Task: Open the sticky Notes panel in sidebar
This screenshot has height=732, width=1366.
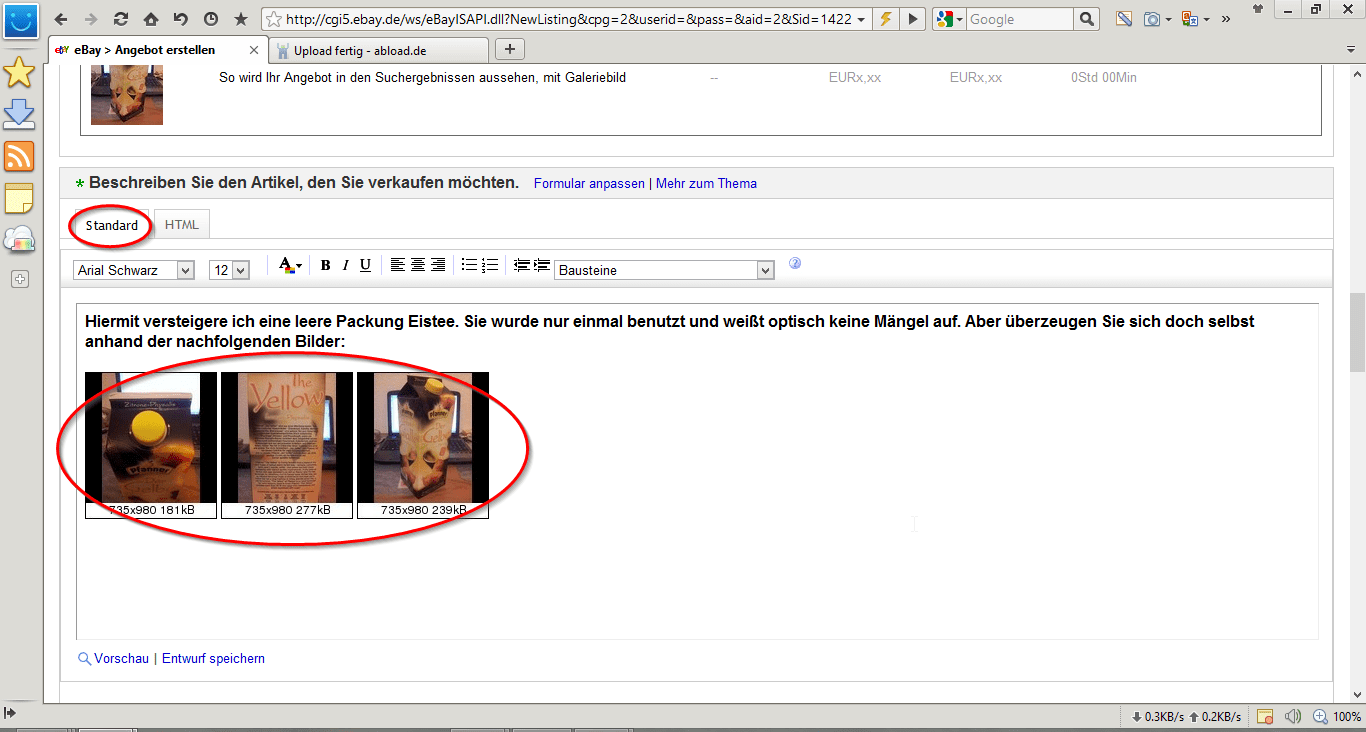Action: [x=20, y=198]
